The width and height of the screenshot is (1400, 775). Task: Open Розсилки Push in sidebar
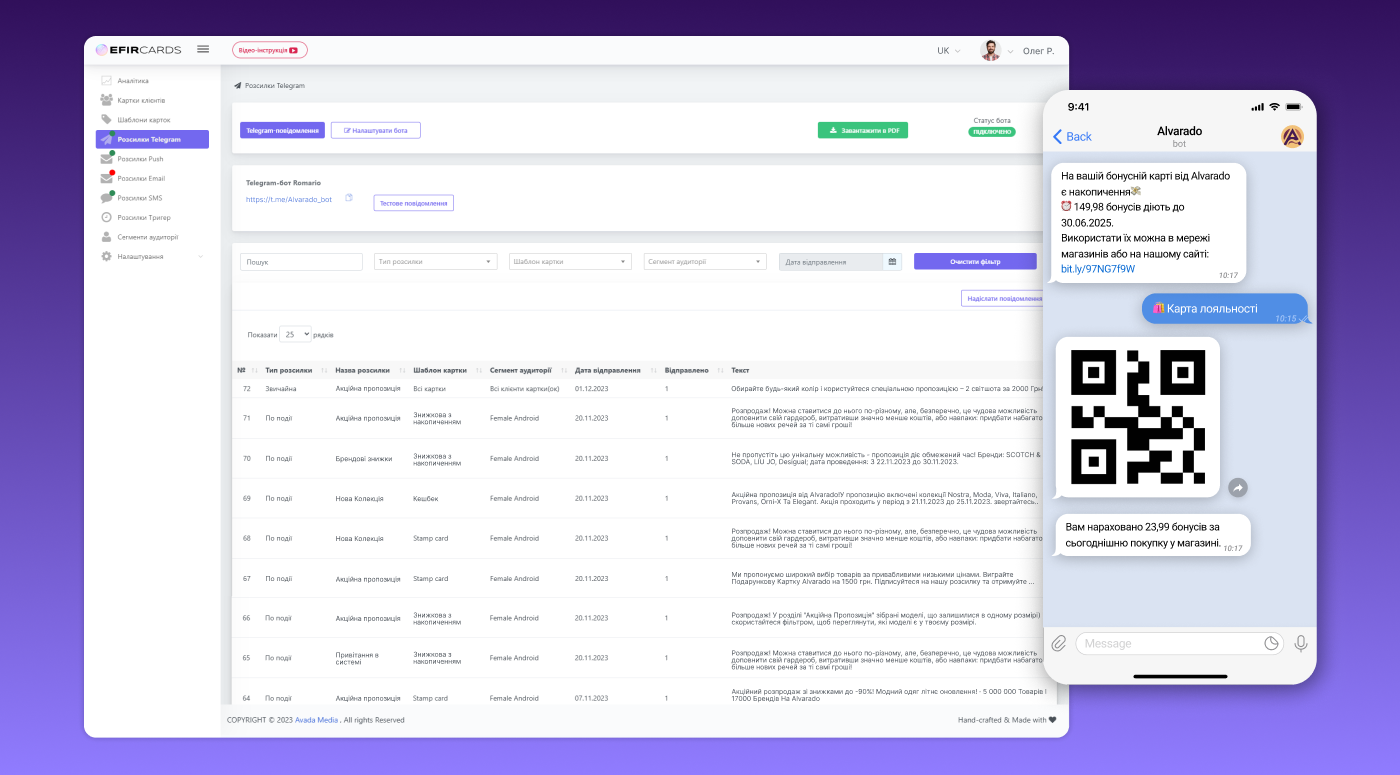(x=140, y=159)
